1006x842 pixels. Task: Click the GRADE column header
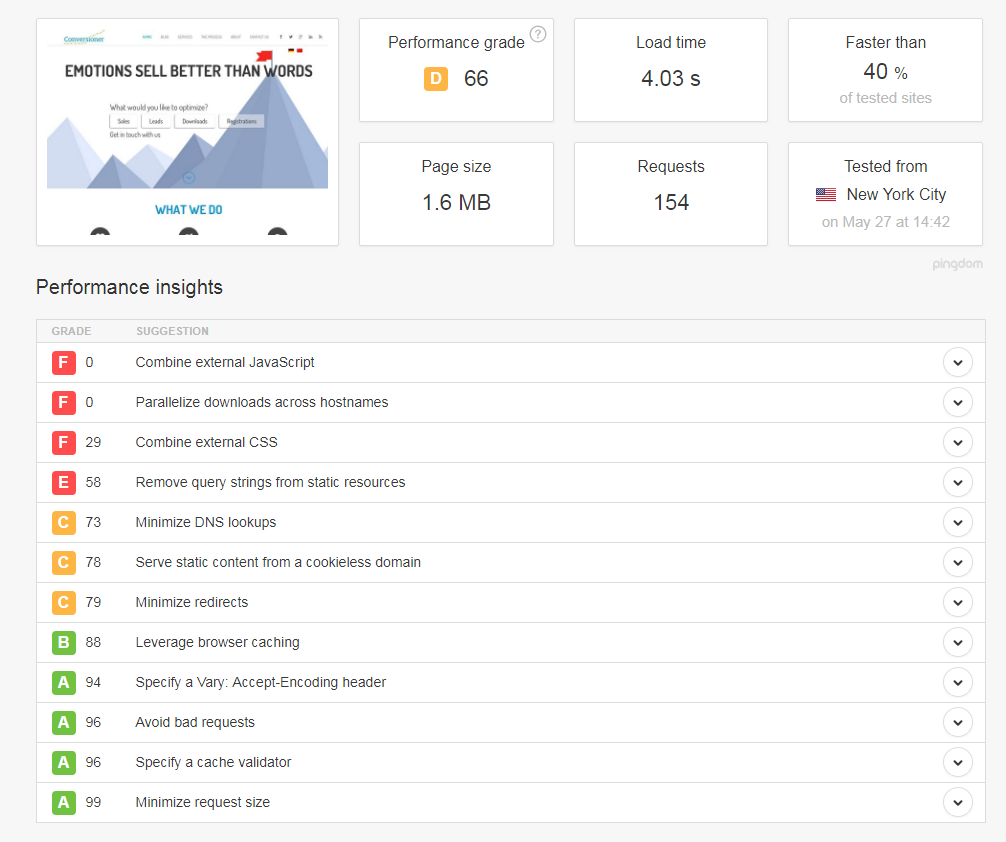point(71,331)
